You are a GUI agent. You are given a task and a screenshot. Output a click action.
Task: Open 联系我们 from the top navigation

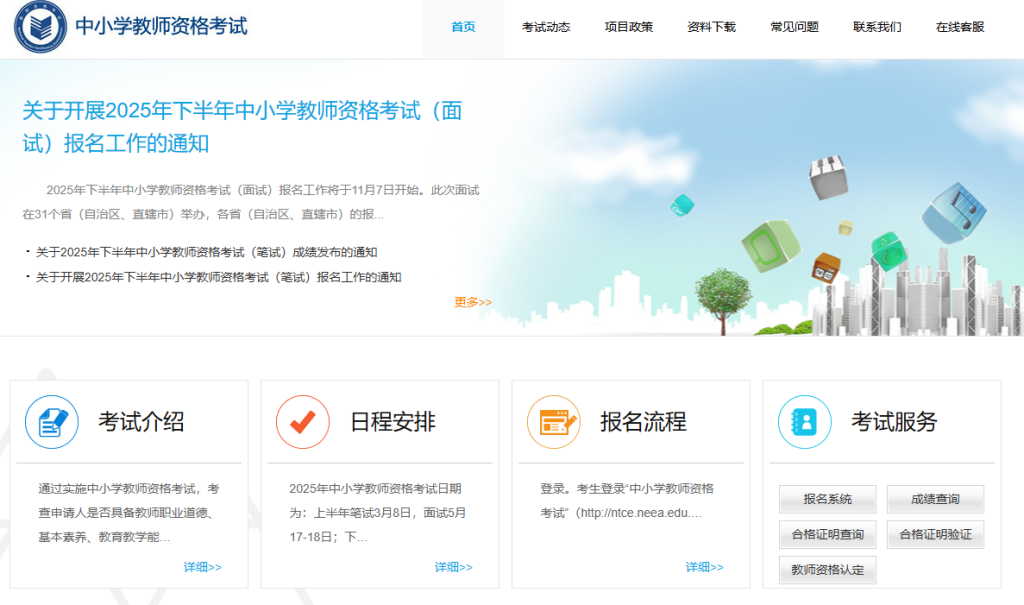coord(877,27)
